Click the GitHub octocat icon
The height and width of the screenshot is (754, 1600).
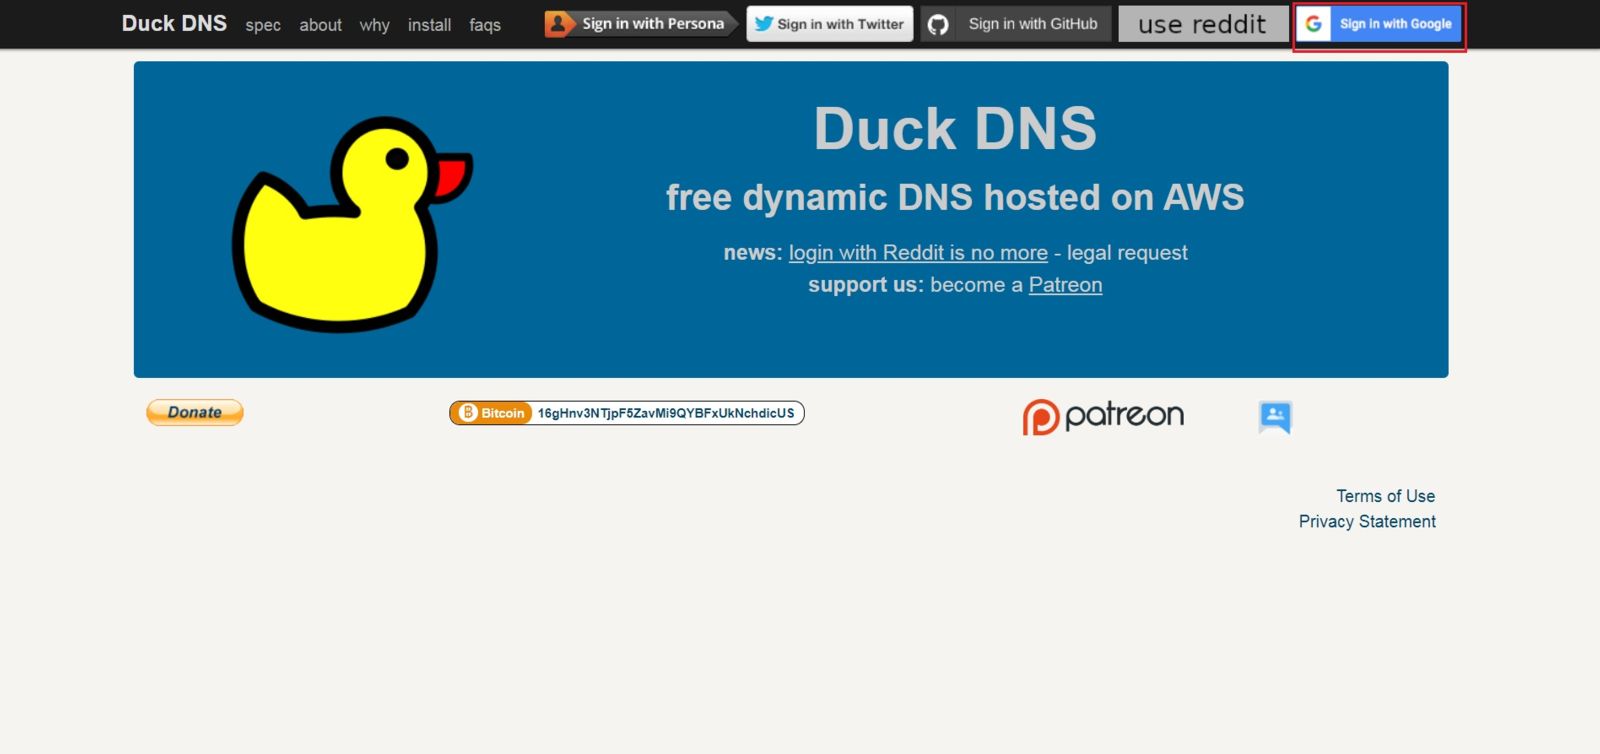pos(938,24)
